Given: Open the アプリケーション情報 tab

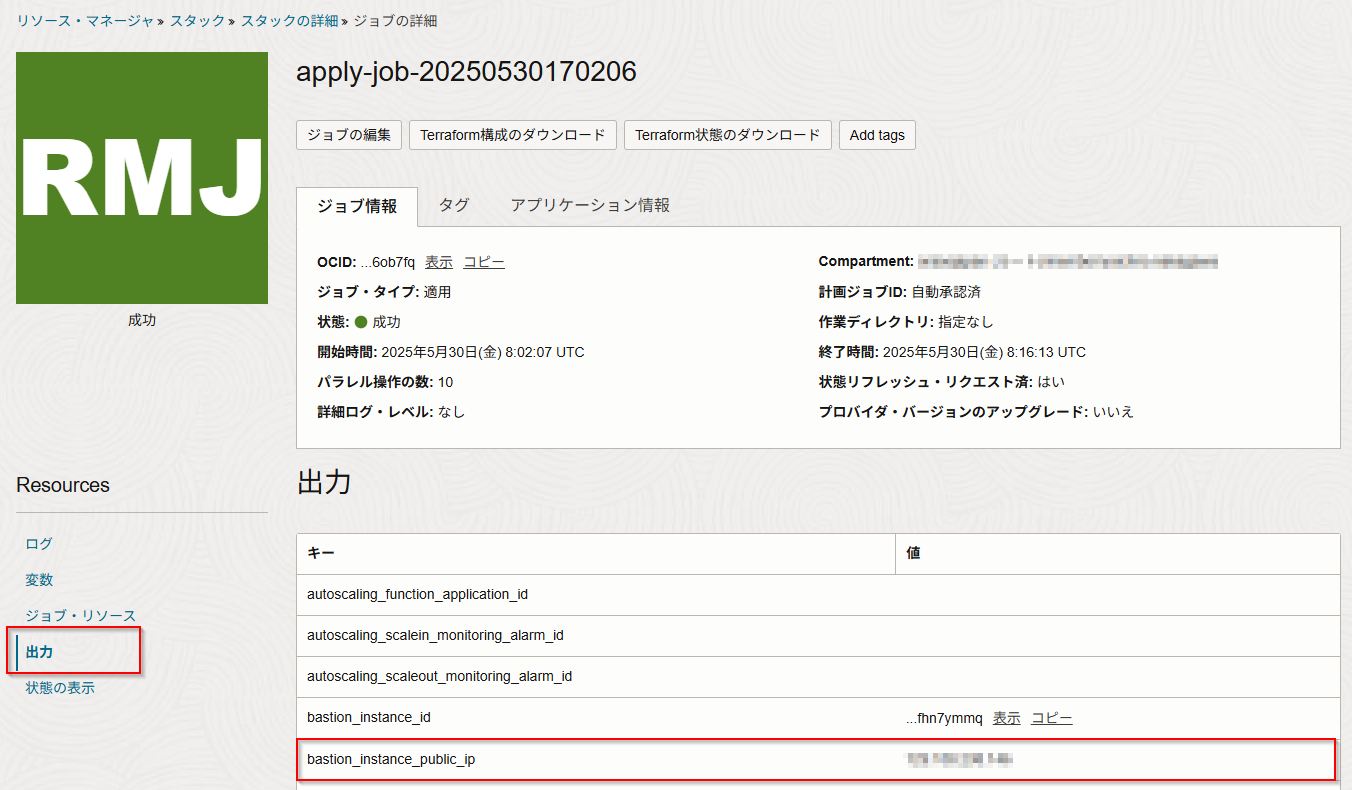Looking at the screenshot, I should [x=590, y=205].
